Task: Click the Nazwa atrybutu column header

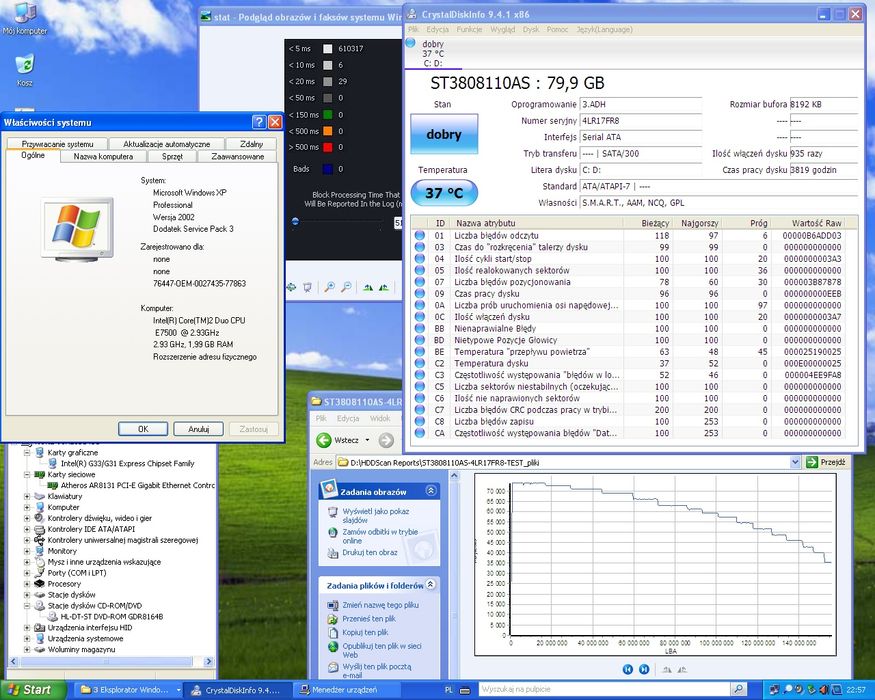Action: coord(484,223)
